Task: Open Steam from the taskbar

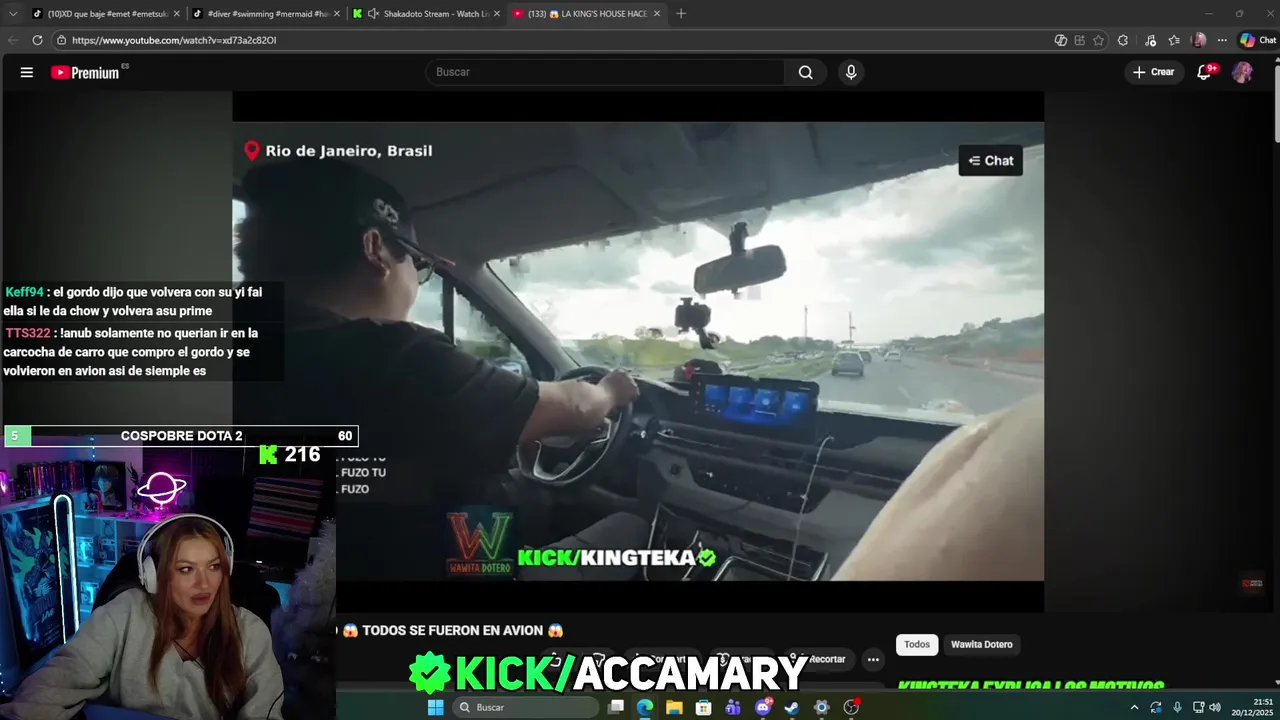Action: click(x=792, y=707)
